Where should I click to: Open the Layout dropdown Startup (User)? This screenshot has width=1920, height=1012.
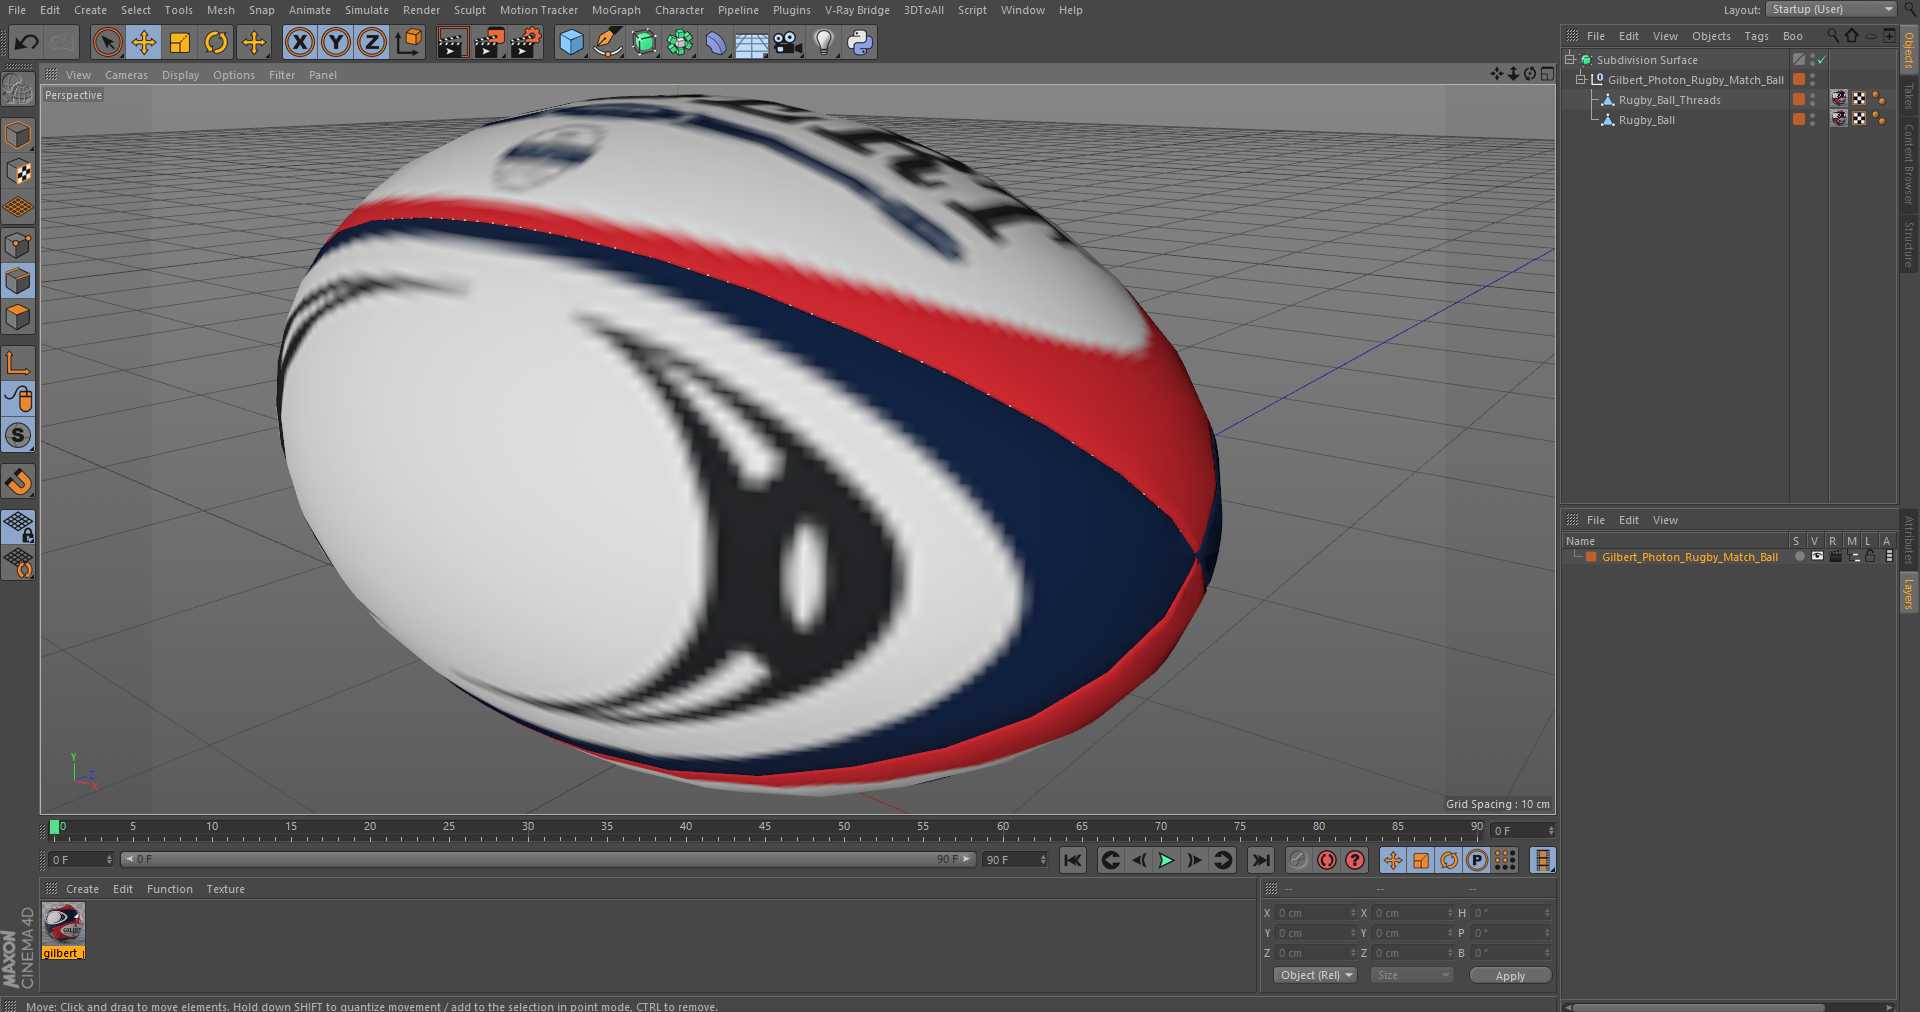[1831, 9]
